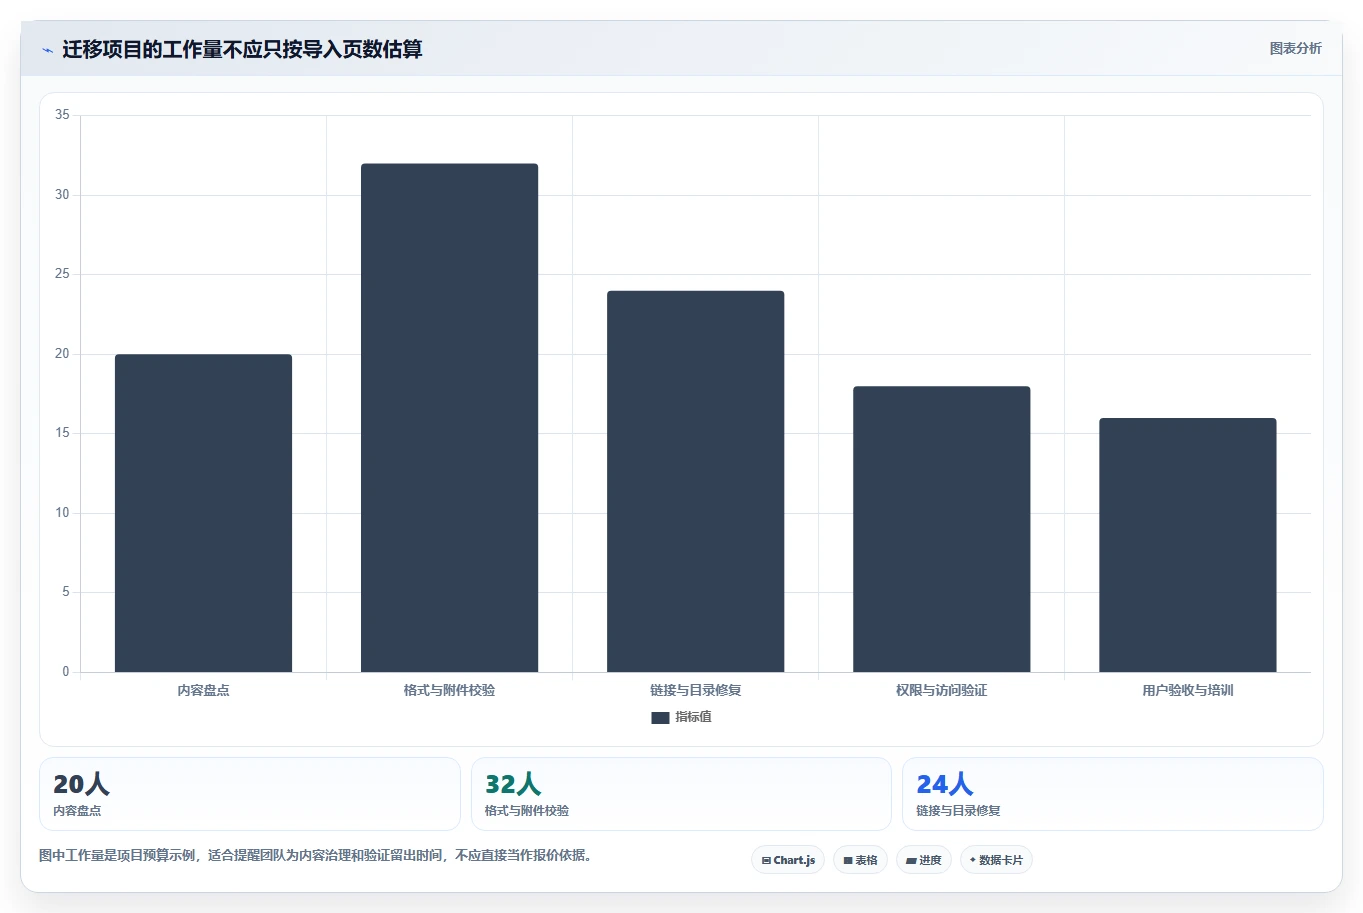
Task: Click the 用户验收与培训 x-axis label
Action: (1187, 690)
